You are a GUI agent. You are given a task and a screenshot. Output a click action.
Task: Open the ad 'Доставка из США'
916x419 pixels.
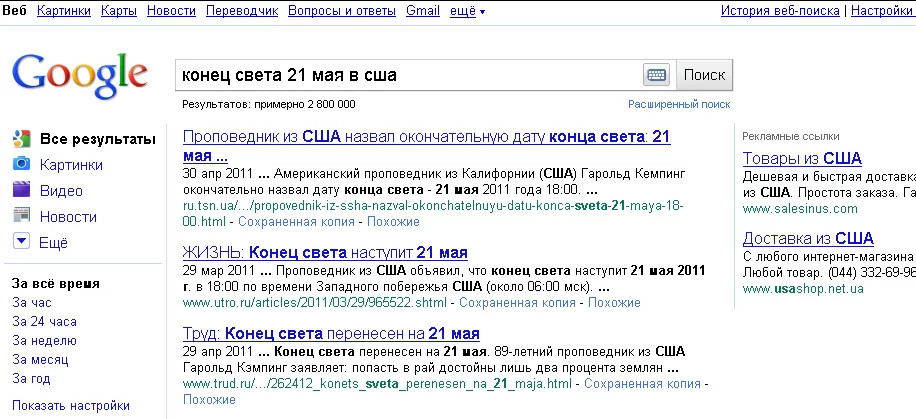coord(808,238)
